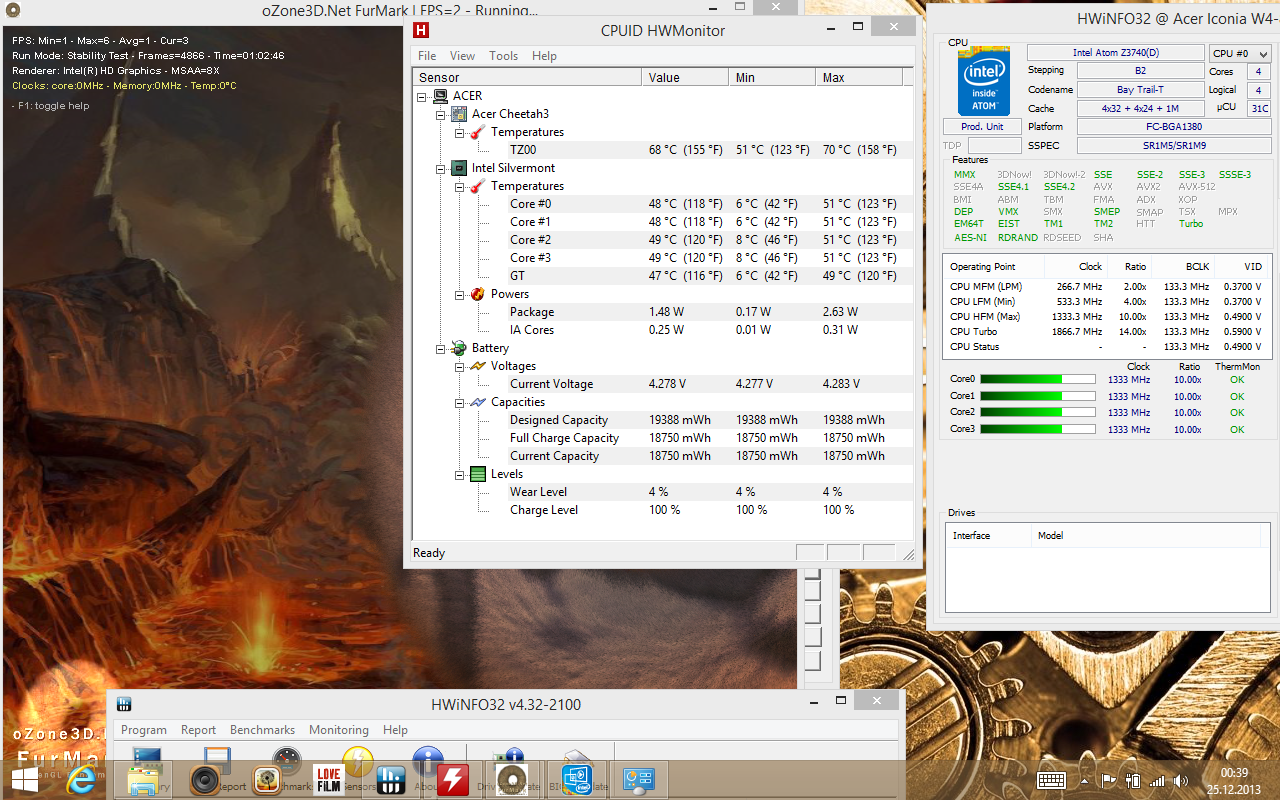1280x800 pixels.
Task: Open the Love Film taskbar app
Action: pyautogui.click(x=328, y=780)
